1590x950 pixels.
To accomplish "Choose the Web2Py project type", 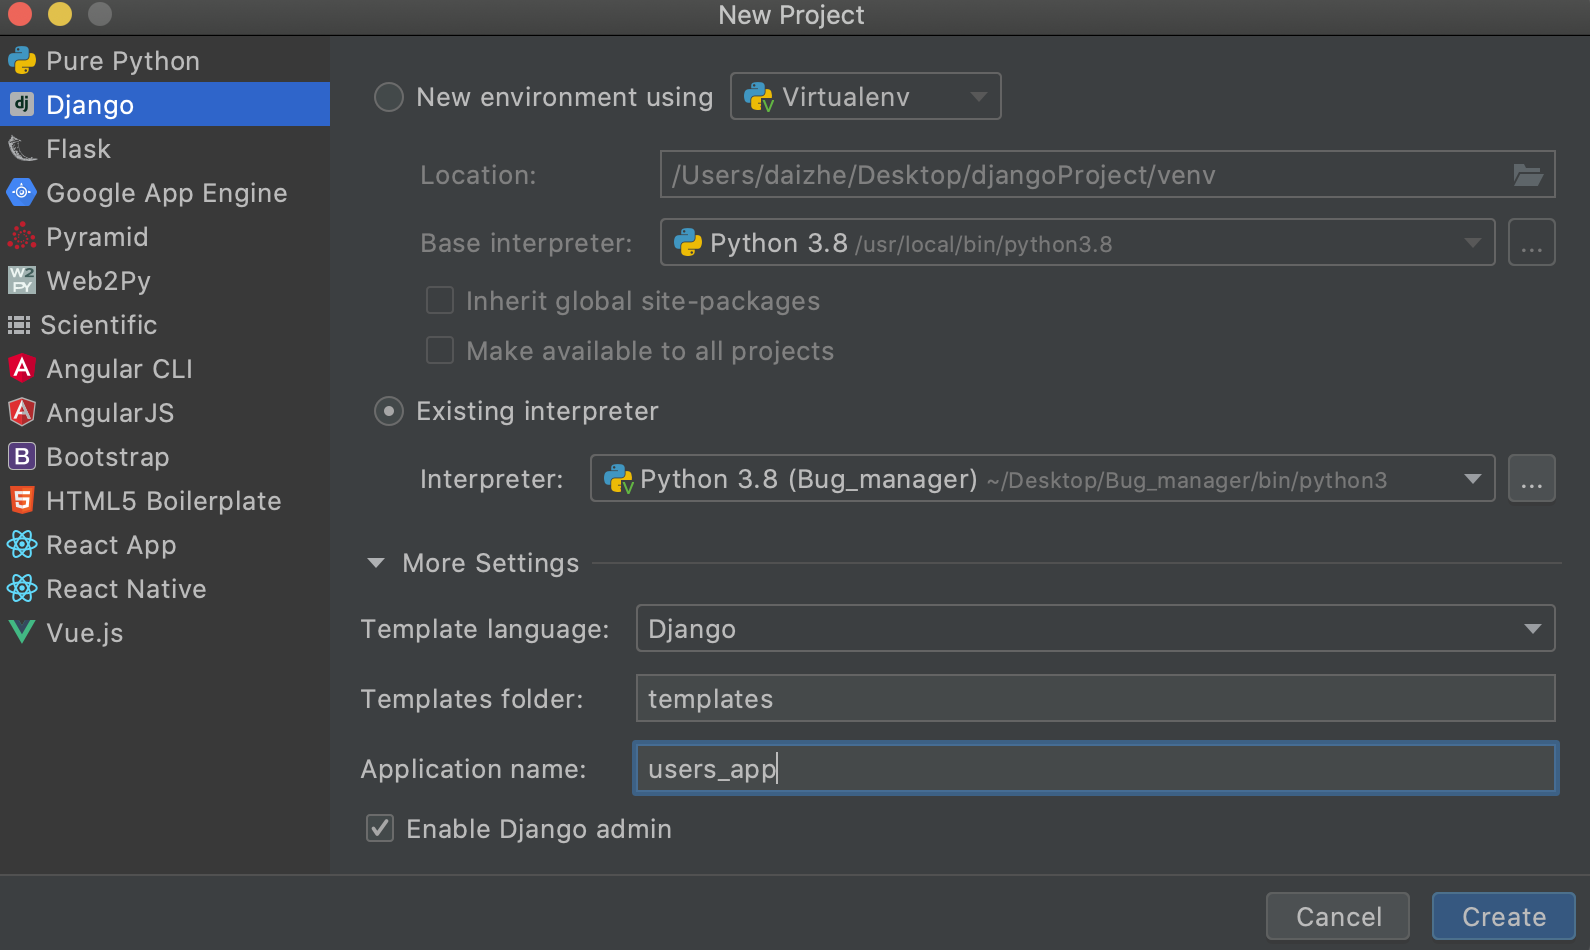I will click(165, 281).
